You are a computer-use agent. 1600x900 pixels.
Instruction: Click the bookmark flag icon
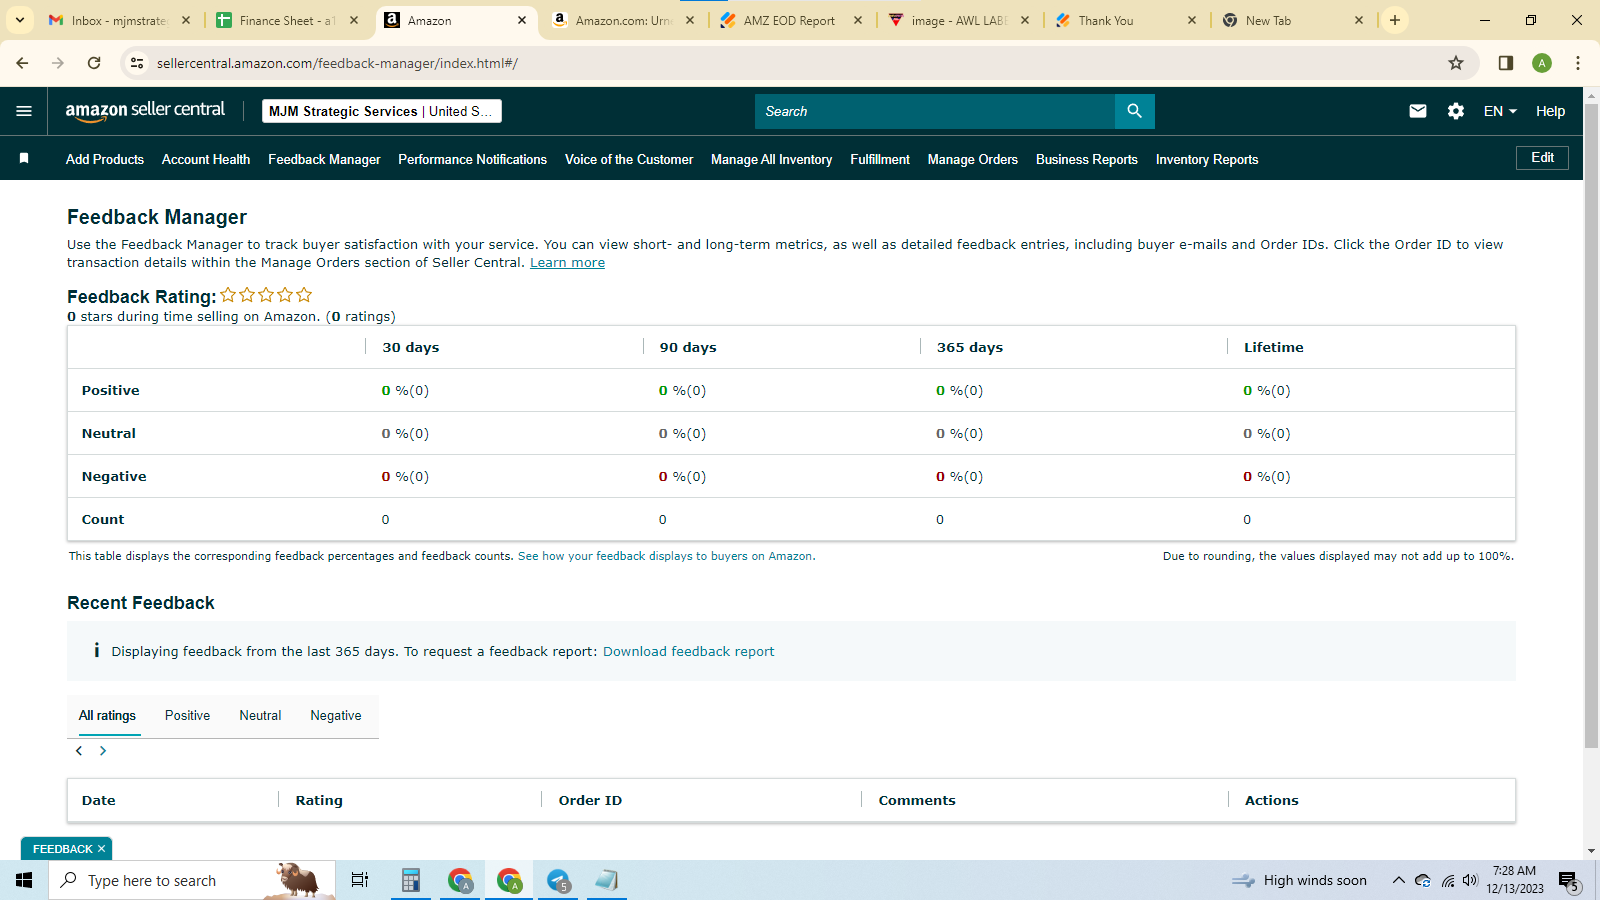(24, 158)
